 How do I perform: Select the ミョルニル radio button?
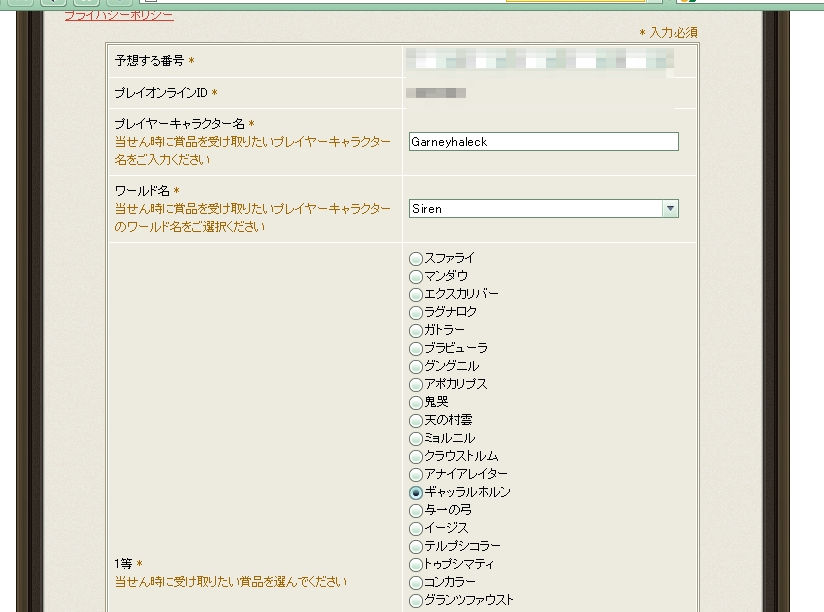tap(416, 438)
